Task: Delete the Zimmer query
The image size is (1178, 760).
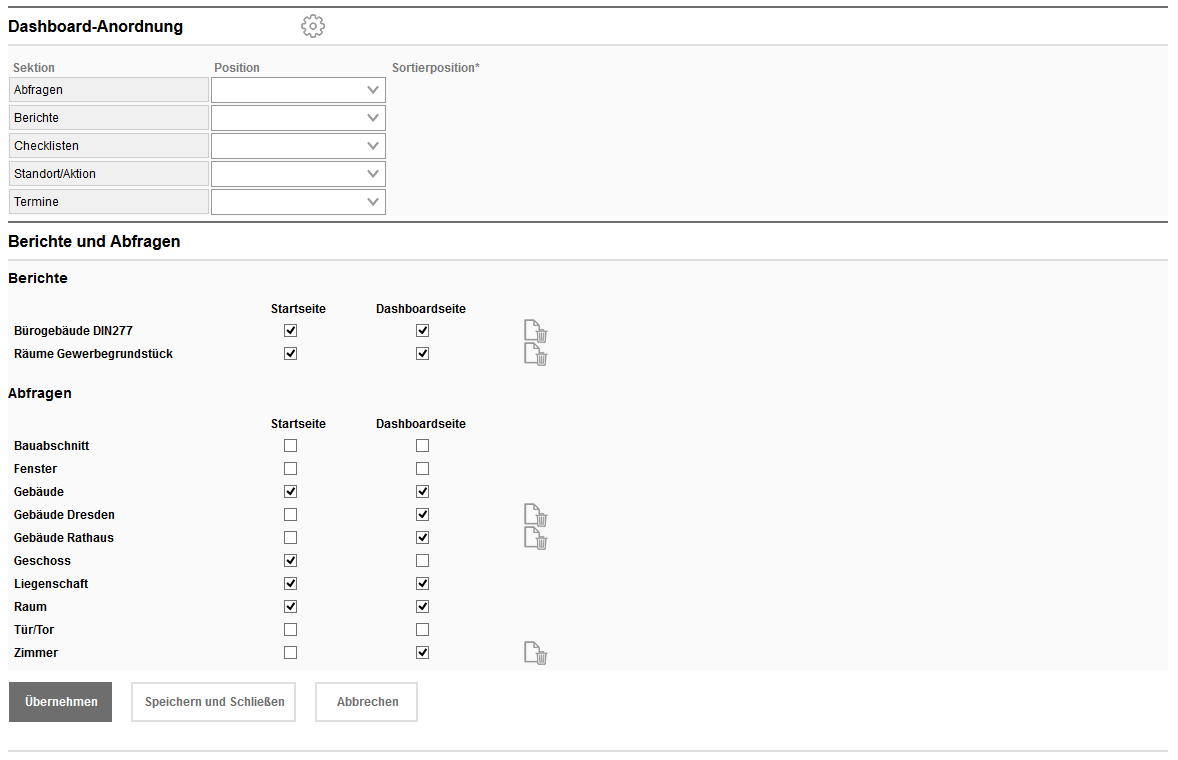Action: (536, 653)
